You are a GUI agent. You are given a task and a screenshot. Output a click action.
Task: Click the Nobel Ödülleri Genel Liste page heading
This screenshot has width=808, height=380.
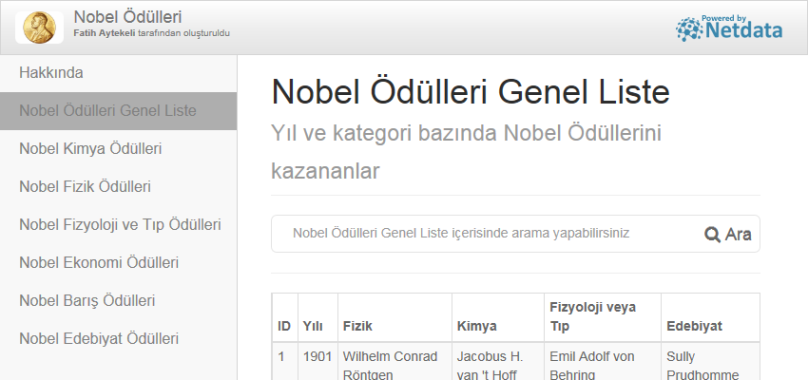pos(470,92)
